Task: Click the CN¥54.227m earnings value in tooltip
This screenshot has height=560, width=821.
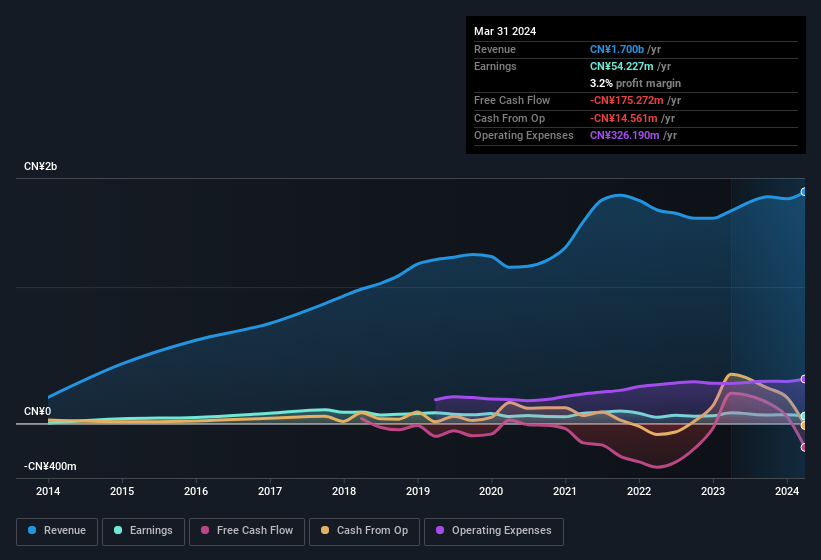Action: click(622, 66)
